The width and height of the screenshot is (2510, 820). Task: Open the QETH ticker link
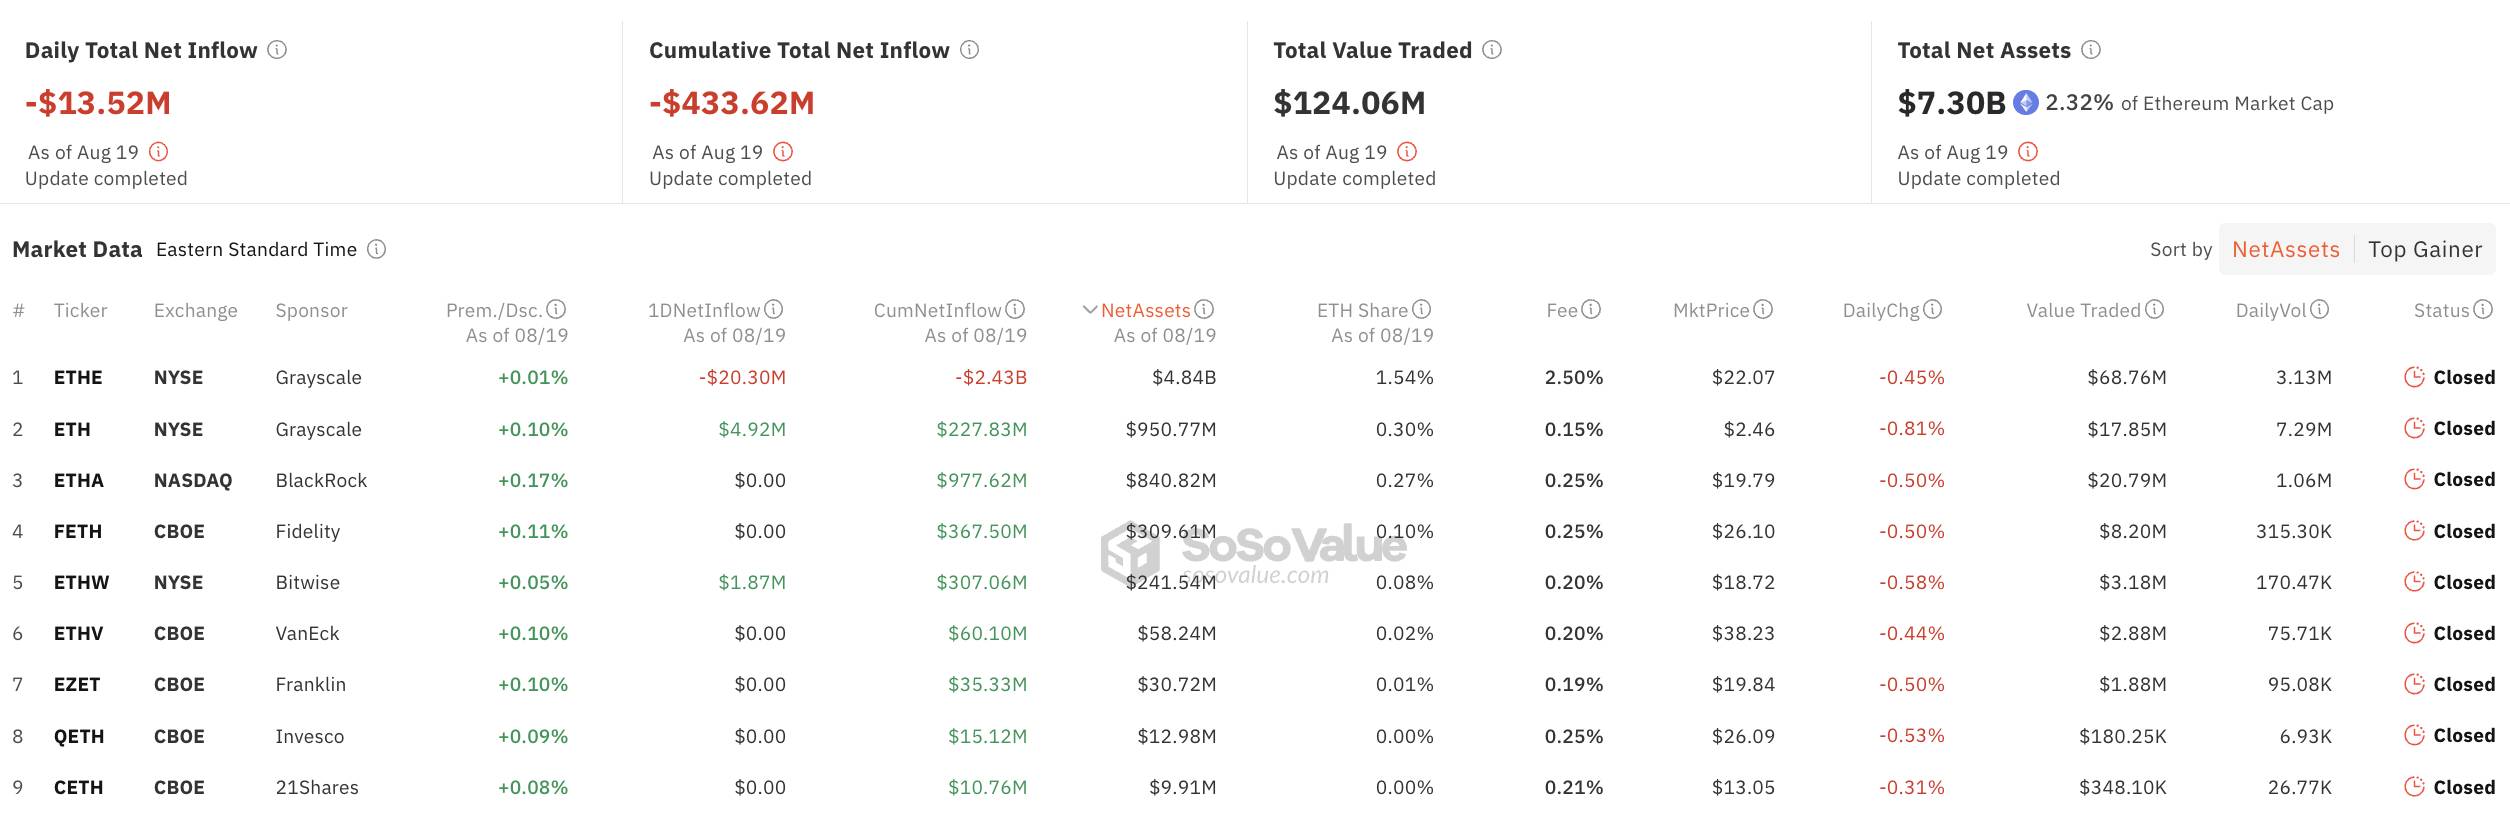(79, 737)
